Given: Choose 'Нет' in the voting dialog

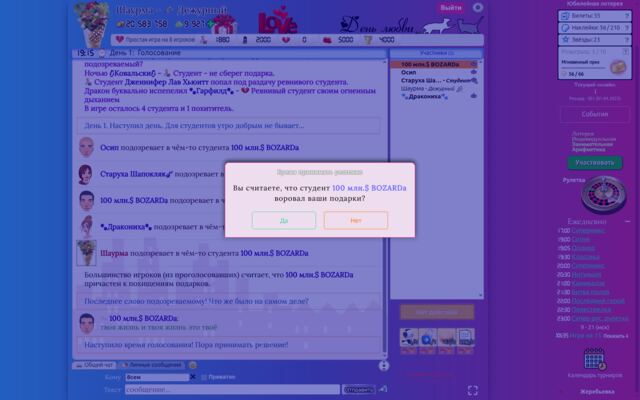Looking at the screenshot, I should (x=356, y=220).
